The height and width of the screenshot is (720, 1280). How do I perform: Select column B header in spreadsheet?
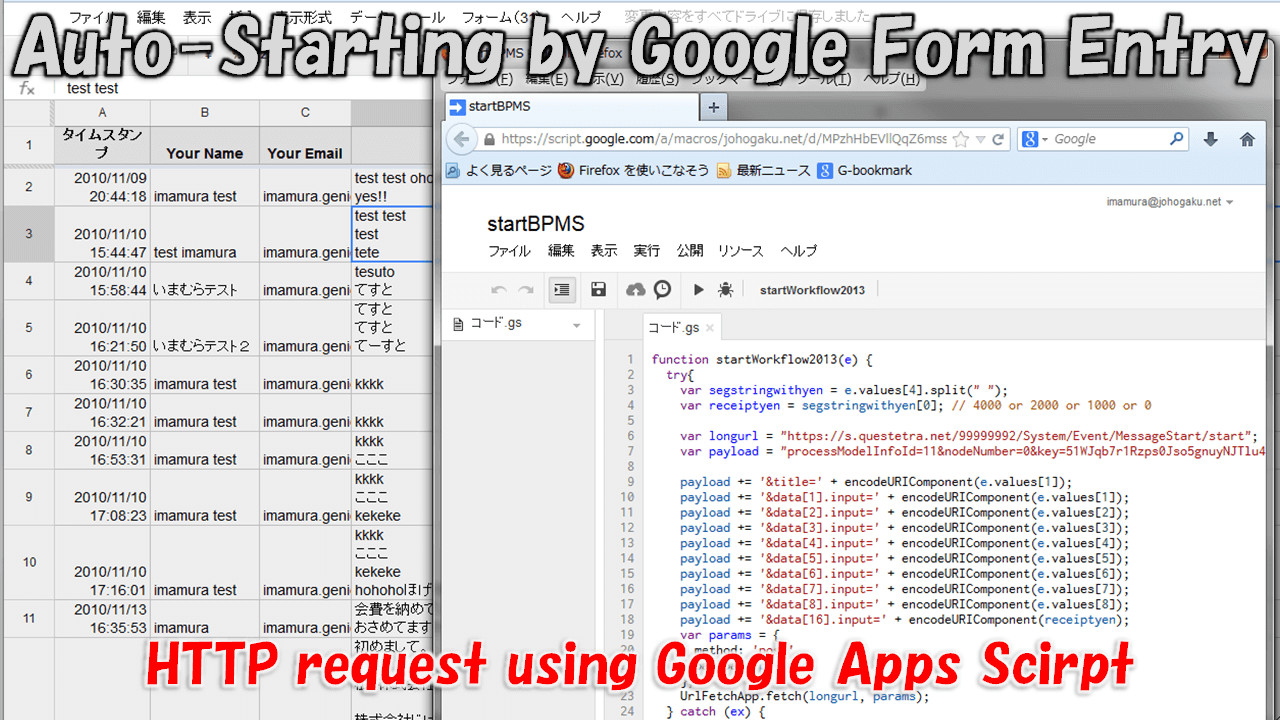point(205,113)
